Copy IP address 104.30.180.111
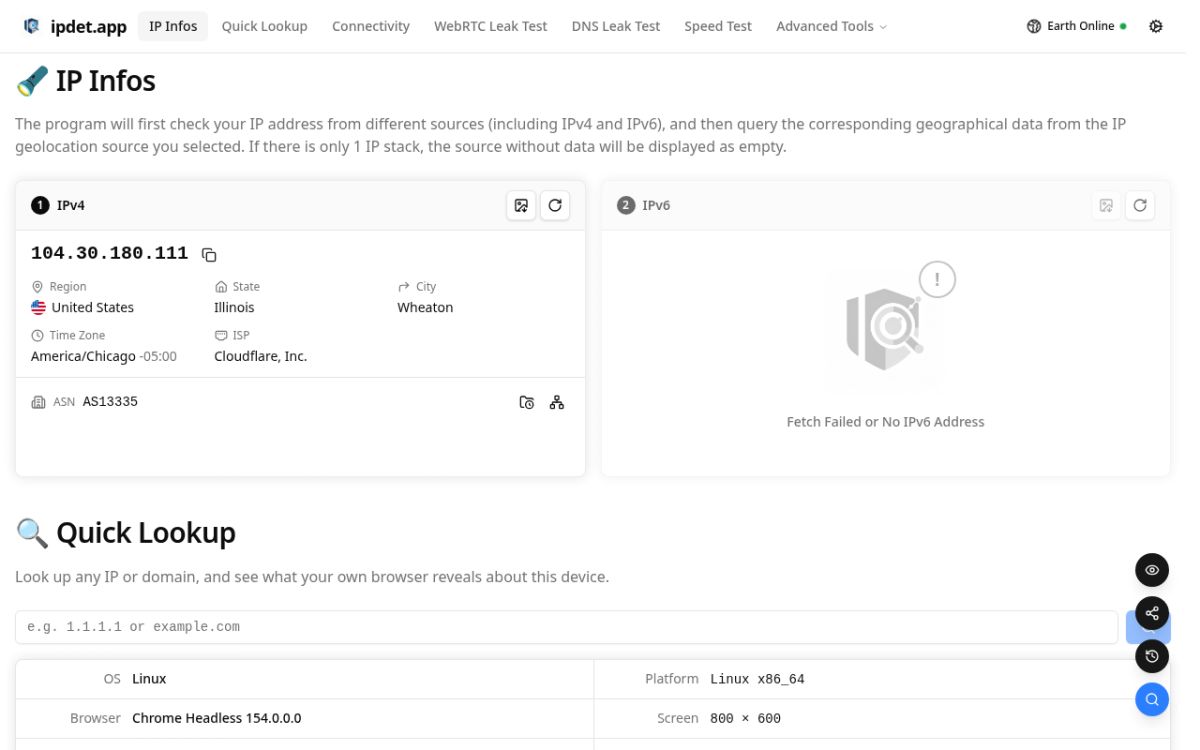This screenshot has height=750, width=1200. [x=209, y=254]
